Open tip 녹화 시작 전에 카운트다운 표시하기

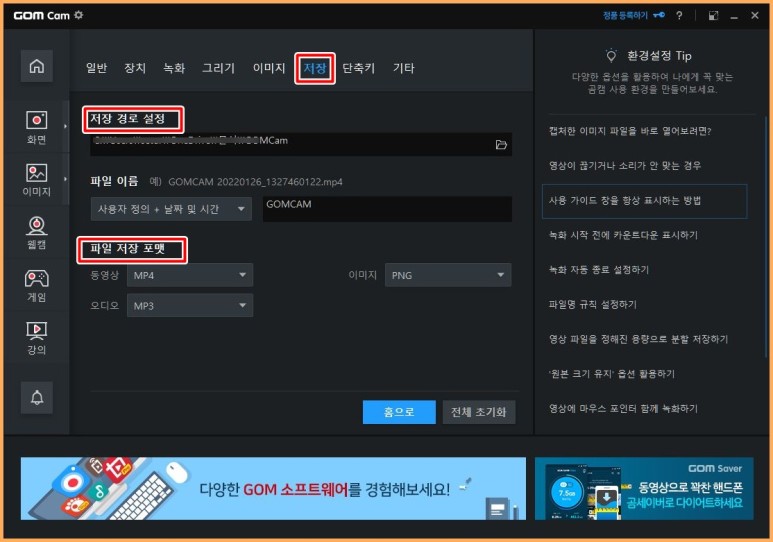coord(624,235)
